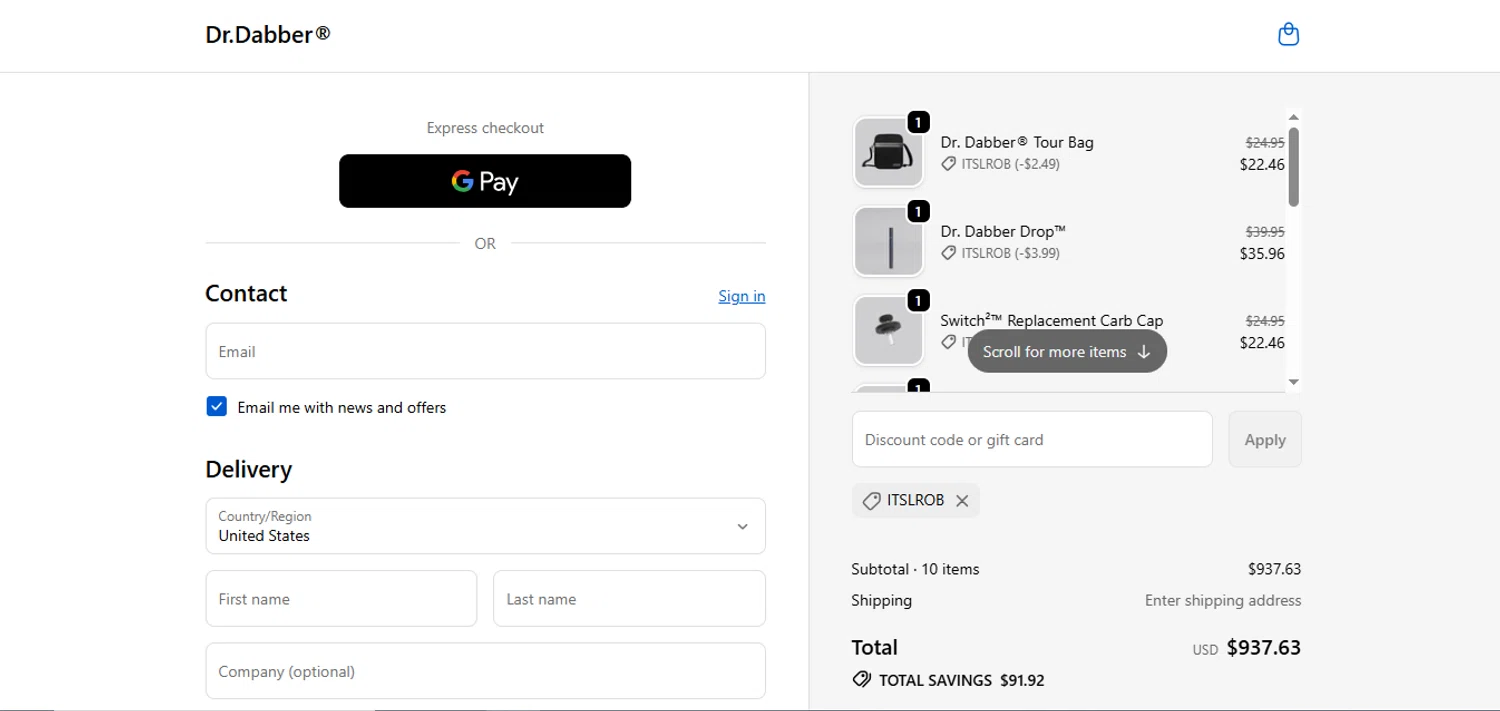Click the struck-through $39.95 price

click(x=1265, y=232)
